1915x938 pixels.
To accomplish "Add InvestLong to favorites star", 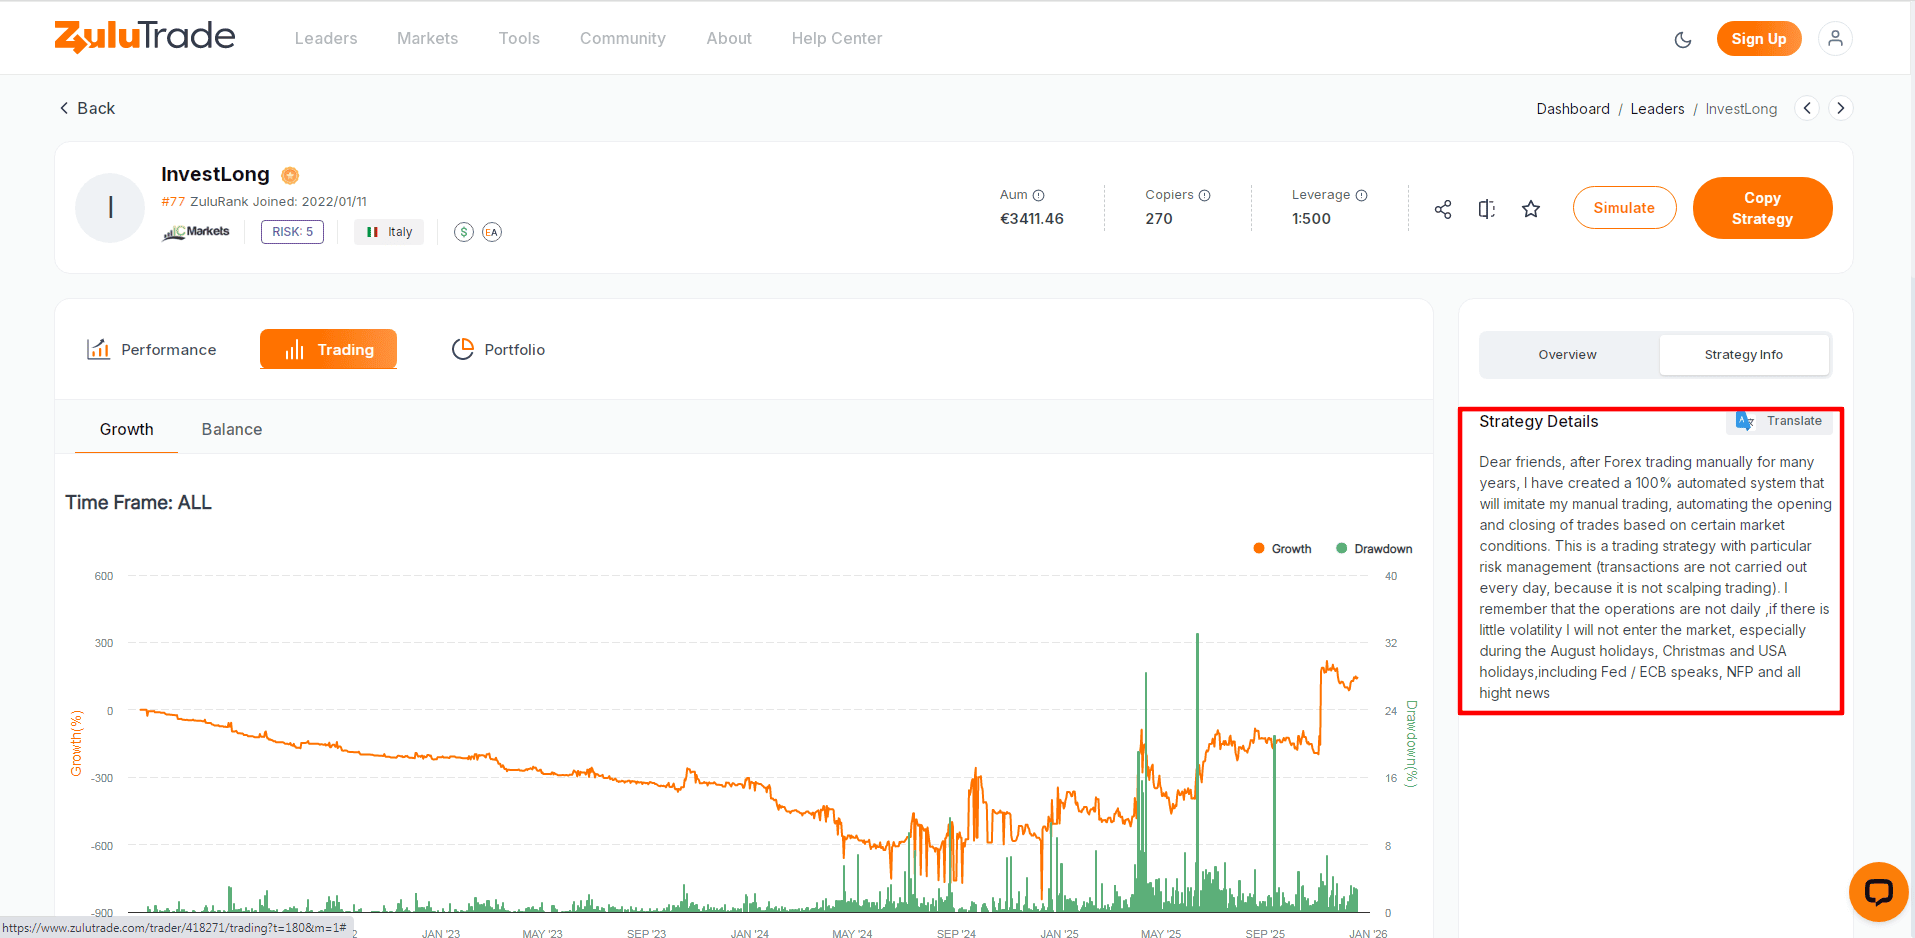I will pyautogui.click(x=1531, y=209).
